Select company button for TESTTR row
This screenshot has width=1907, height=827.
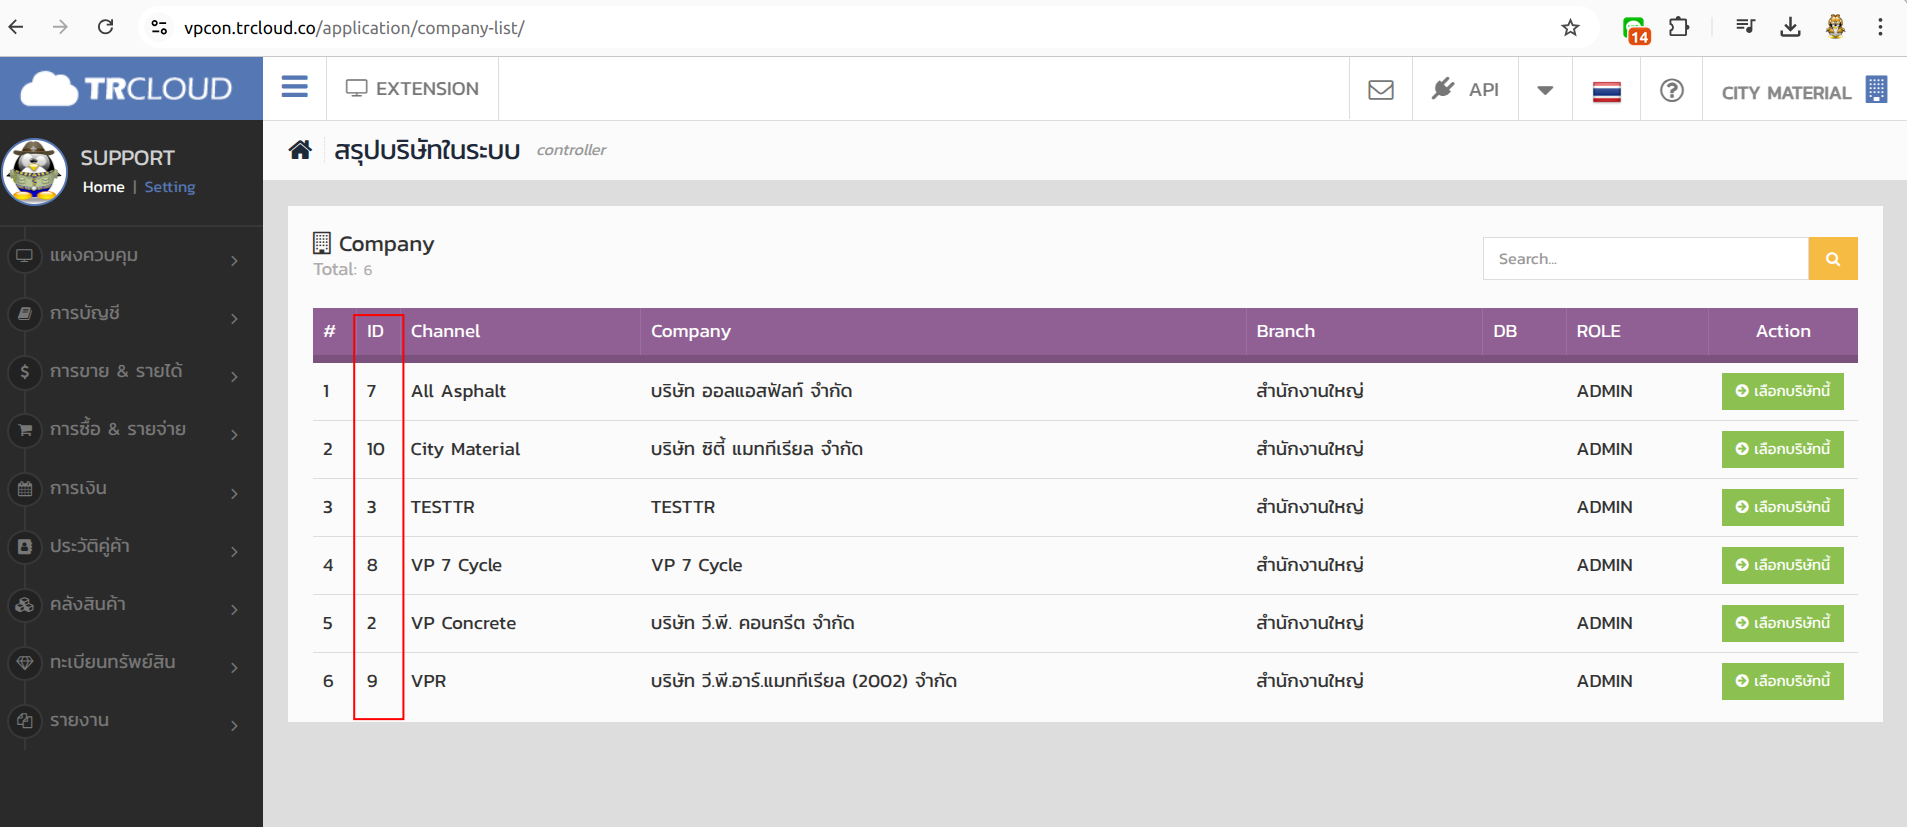click(1782, 507)
